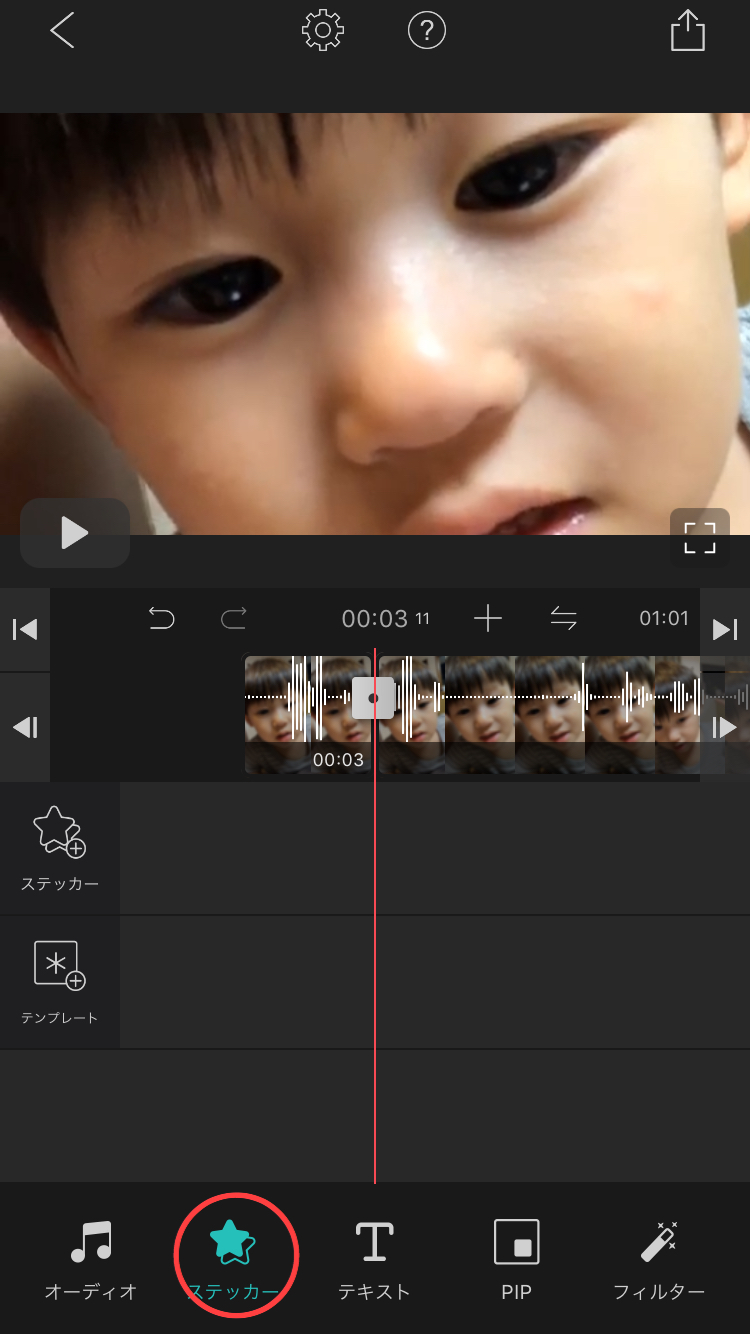Open help via question mark icon
The image size is (750, 1334).
click(x=426, y=32)
